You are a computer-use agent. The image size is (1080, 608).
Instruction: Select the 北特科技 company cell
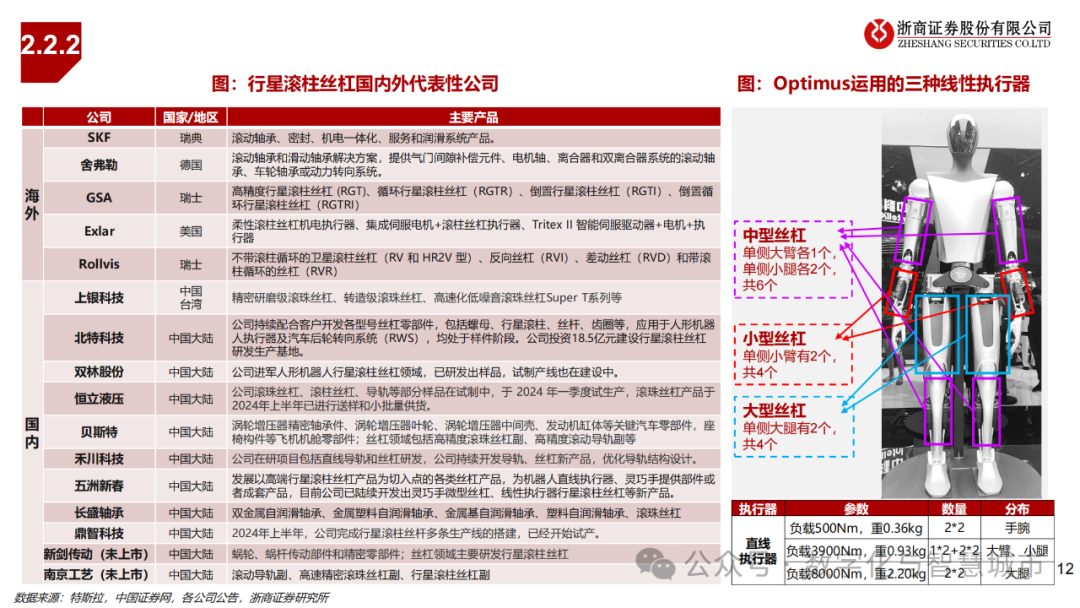(99, 337)
